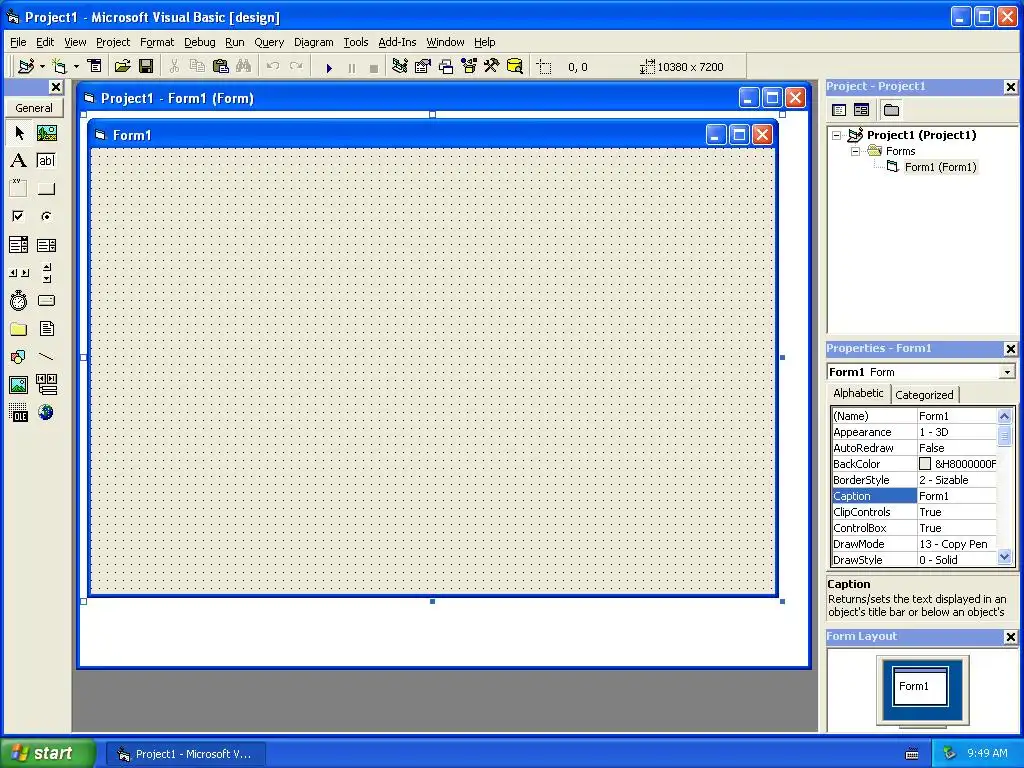The height and width of the screenshot is (768, 1024).
Task: Select the VScrollBar control tool
Action: pyautogui.click(x=46, y=273)
